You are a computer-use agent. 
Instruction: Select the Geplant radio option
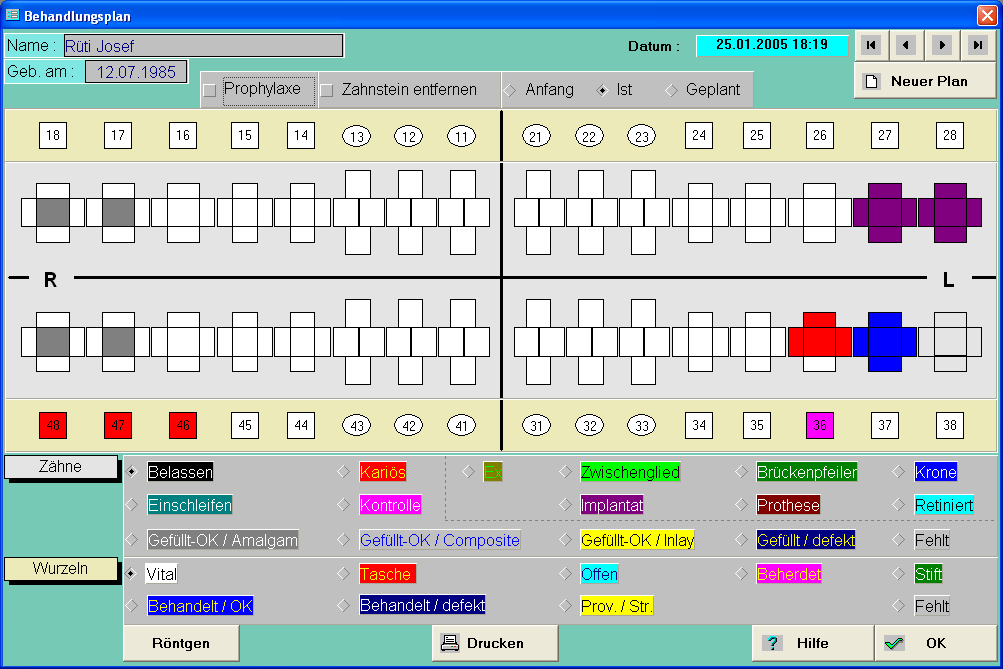pyautogui.click(x=671, y=90)
